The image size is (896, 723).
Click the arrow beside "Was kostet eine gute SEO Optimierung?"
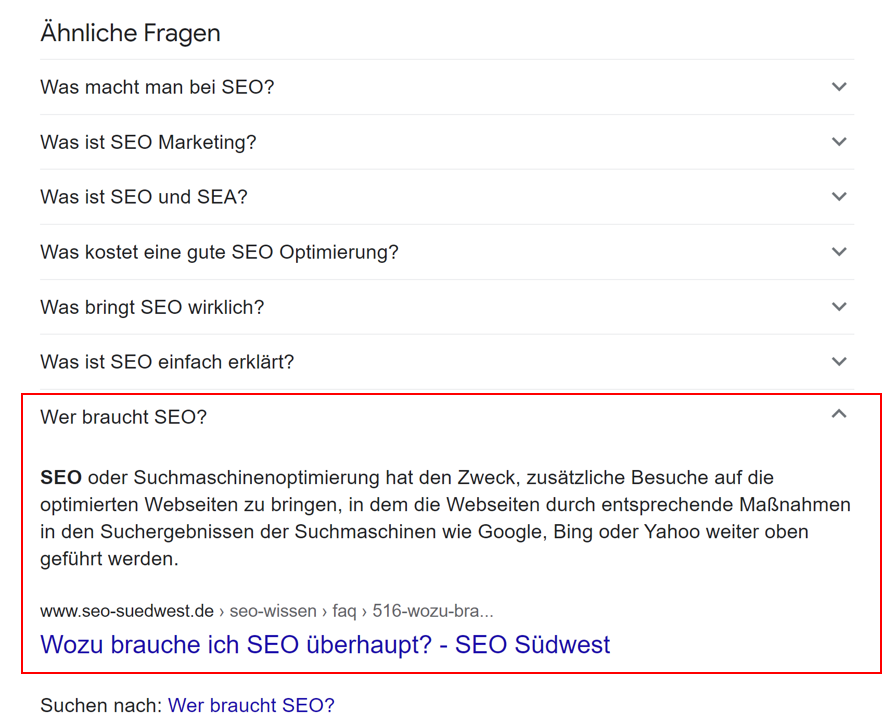(840, 252)
